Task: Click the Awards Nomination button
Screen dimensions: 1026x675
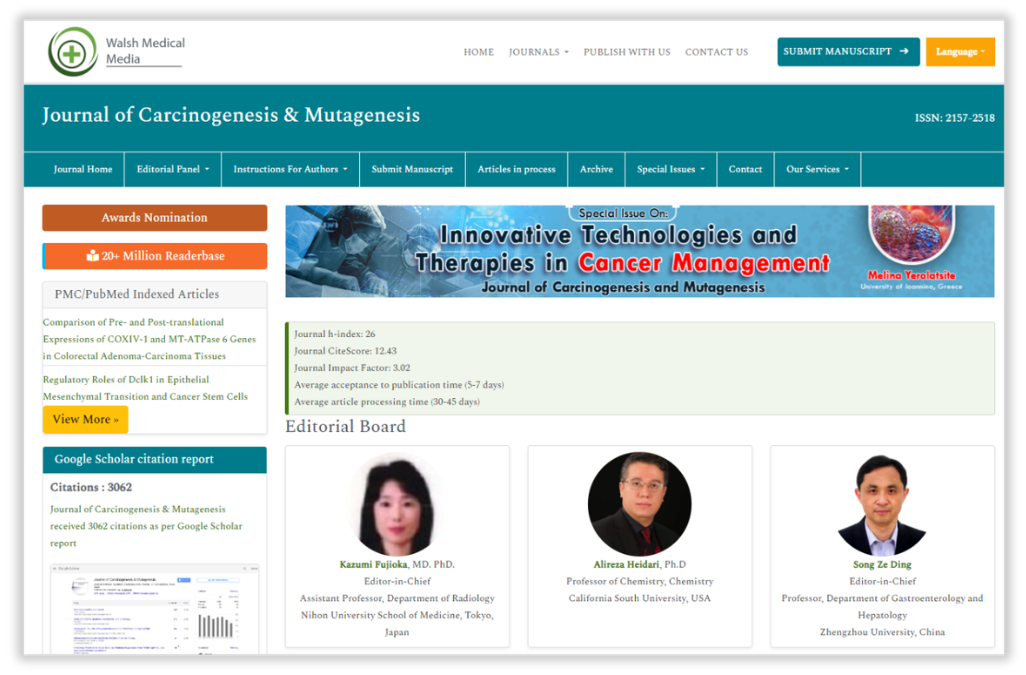Action: [x=154, y=218]
